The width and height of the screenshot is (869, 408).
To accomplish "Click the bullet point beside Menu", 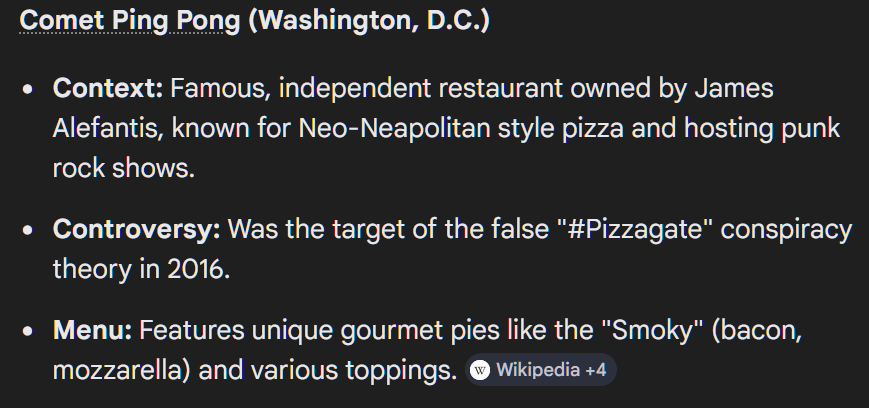I will click(28, 332).
